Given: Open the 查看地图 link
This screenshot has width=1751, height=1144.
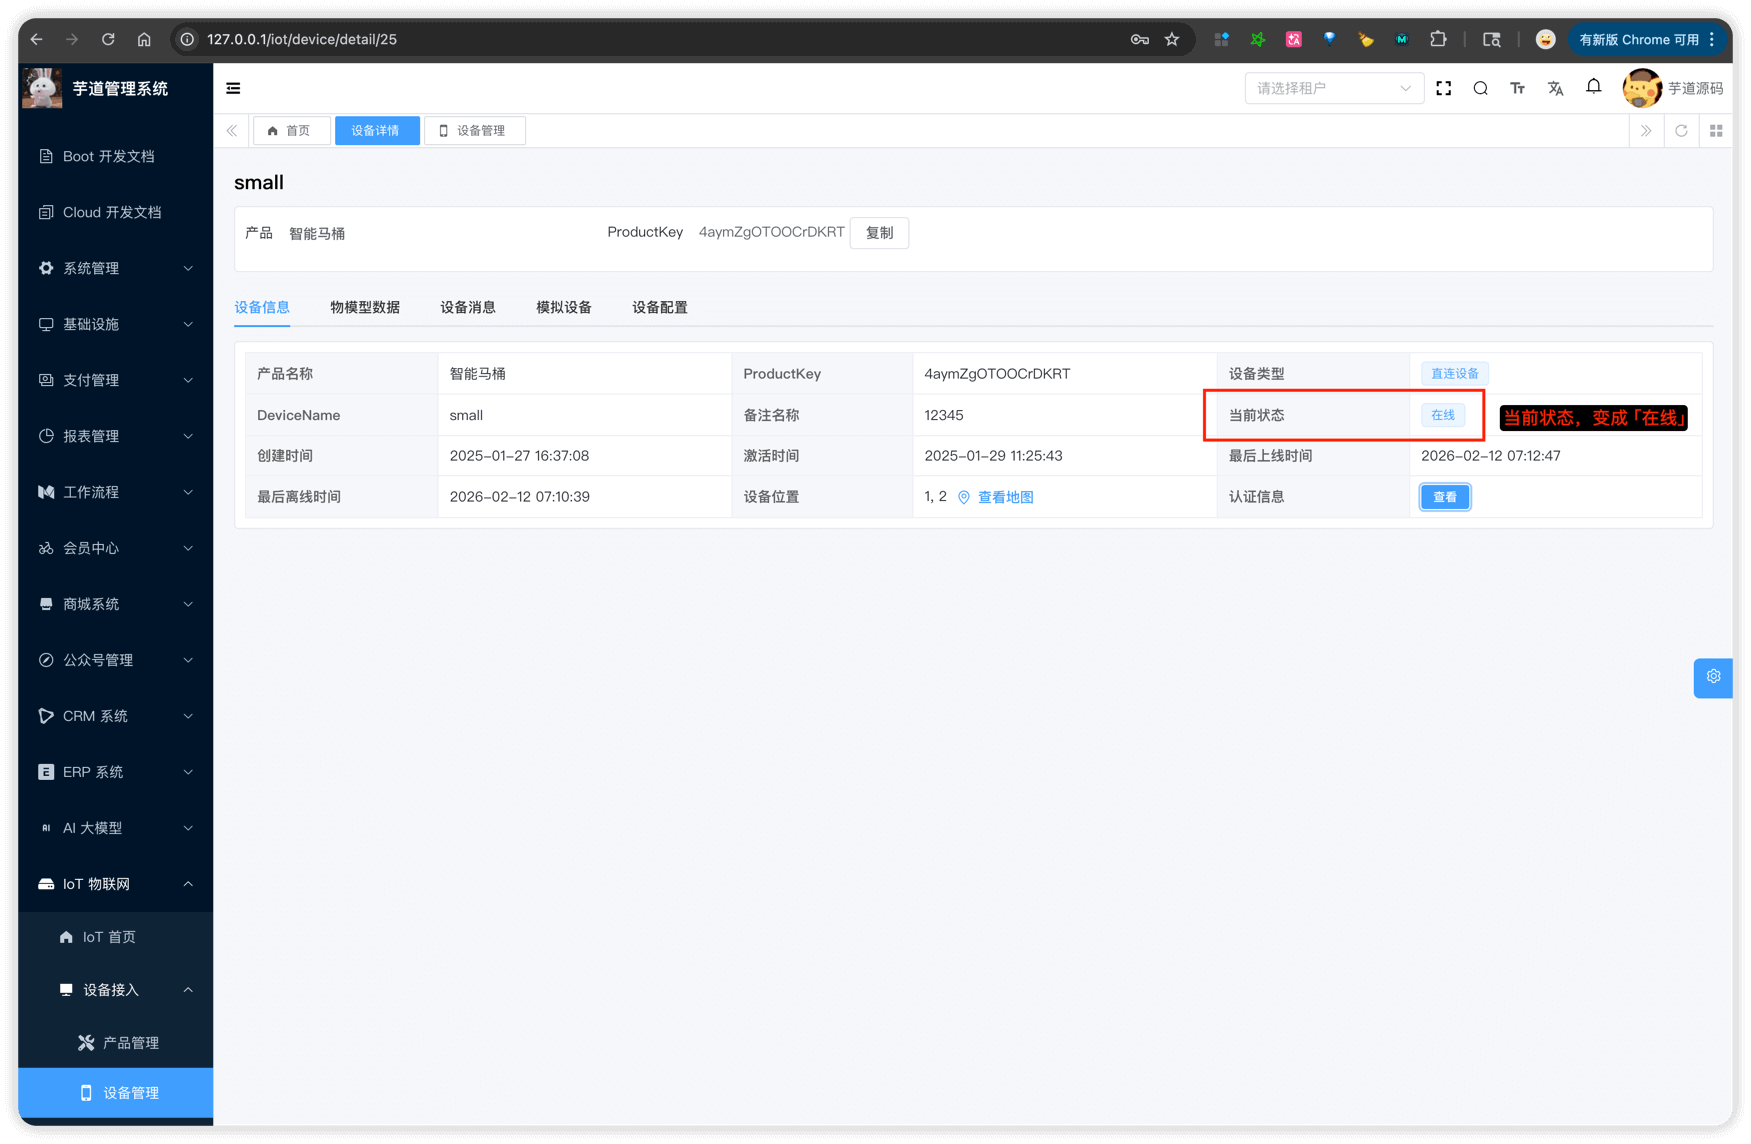Looking at the screenshot, I should 1005,497.
